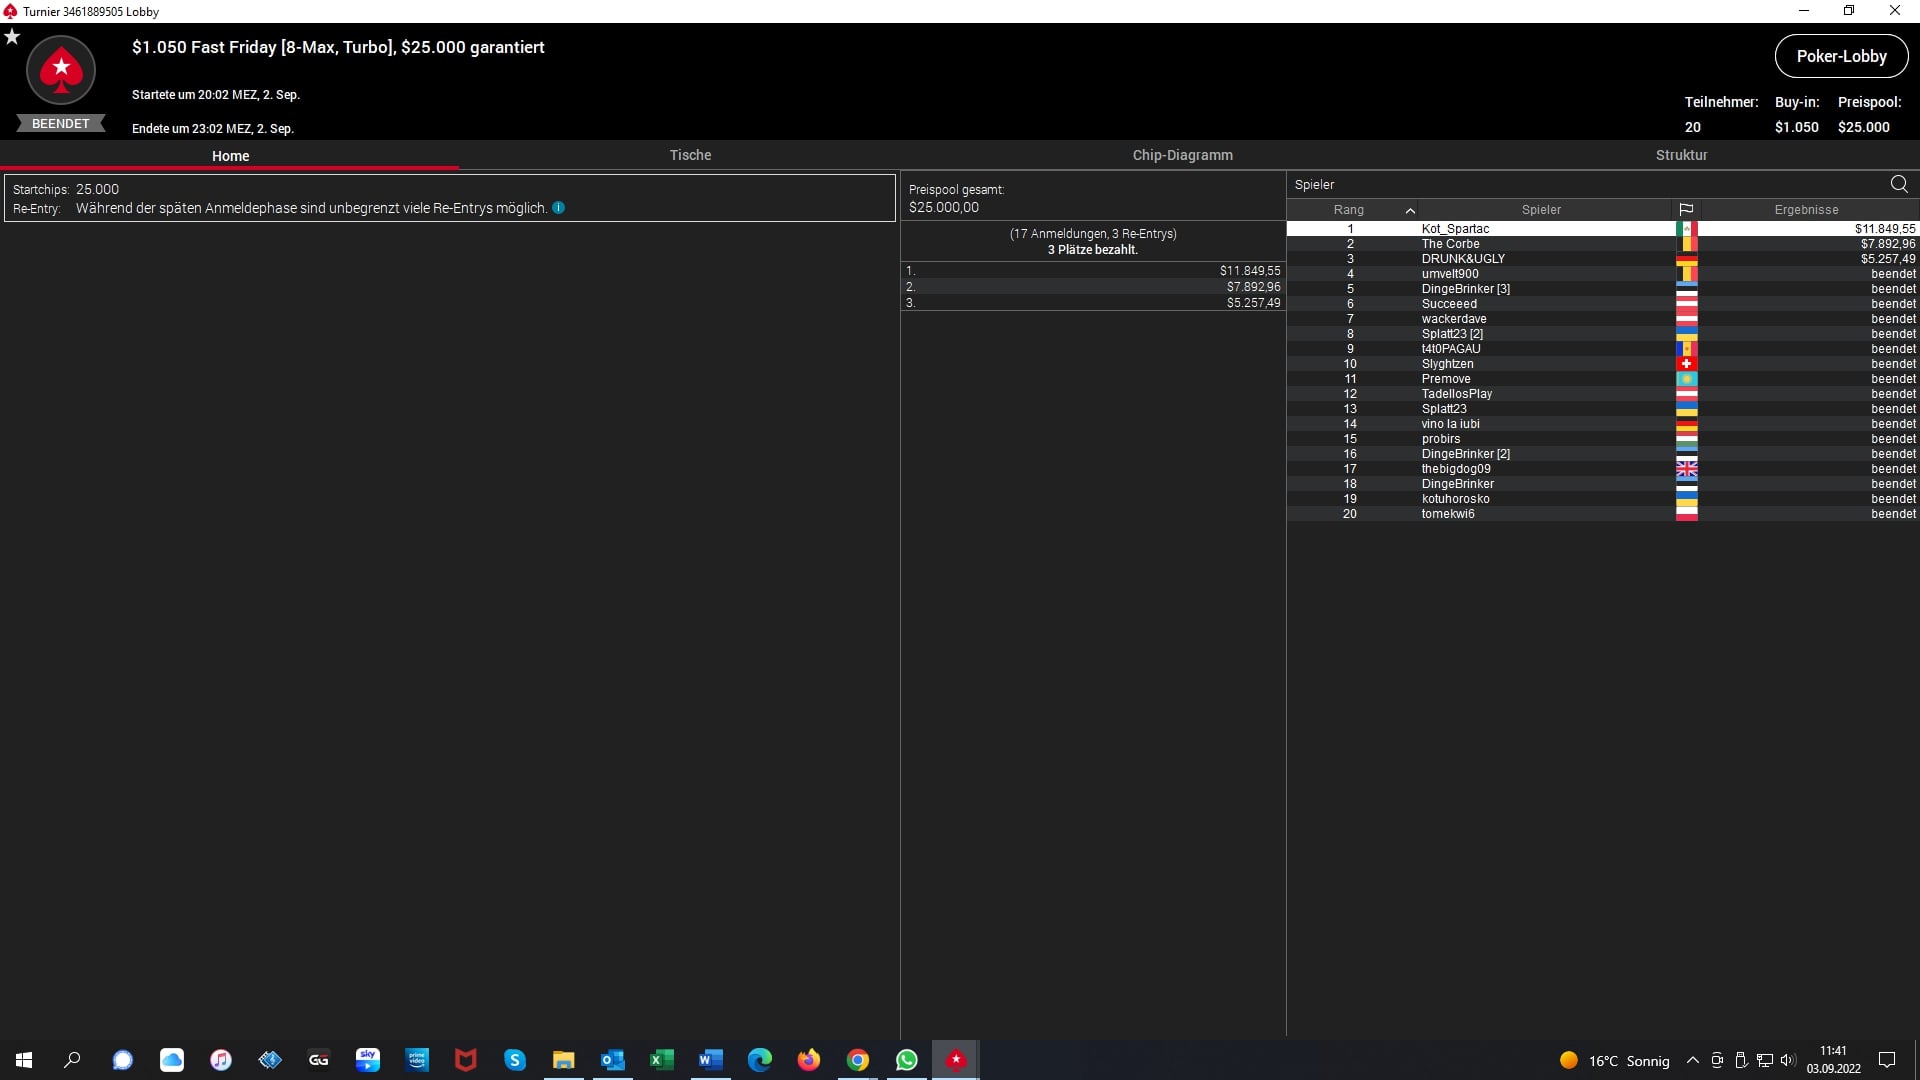The height and width of the screenshot is (1080, 1920).
Task: Click the flag column header icon
Action: [x=1686, y=210]
